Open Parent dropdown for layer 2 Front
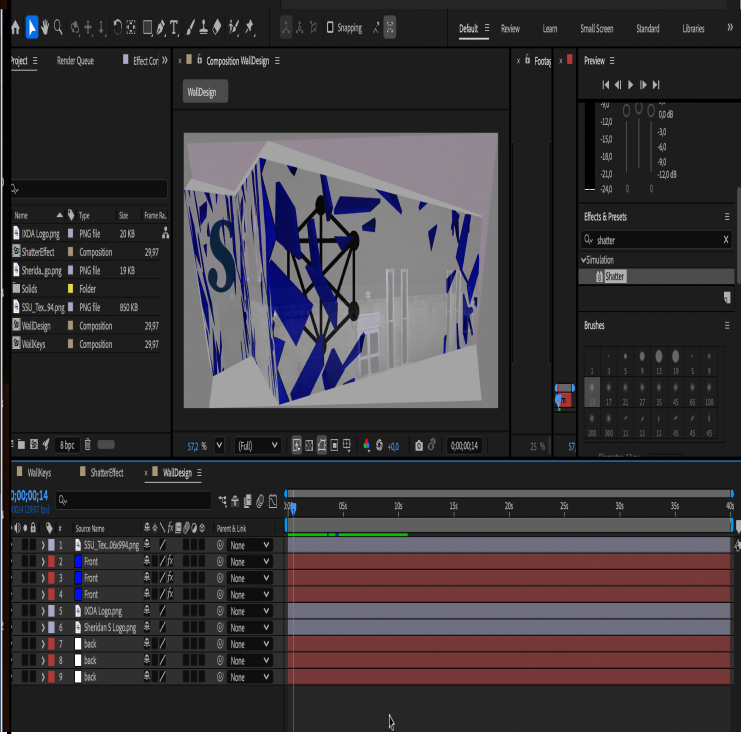The image size is (741, 734). [x=250, y=562]
